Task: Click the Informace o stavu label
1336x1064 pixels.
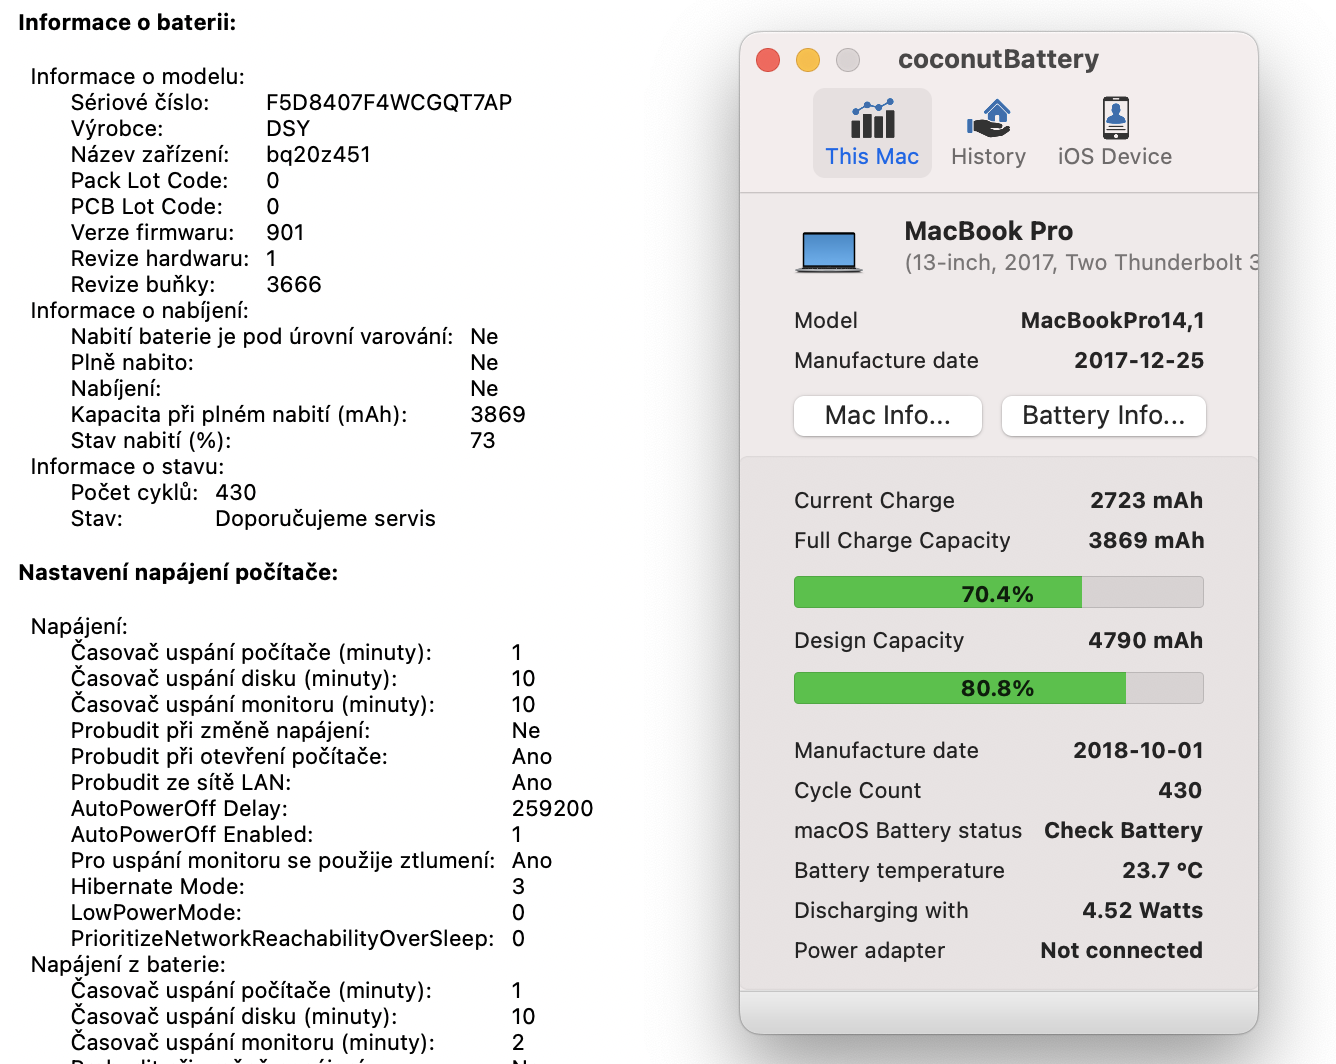Action: point(127,467)
